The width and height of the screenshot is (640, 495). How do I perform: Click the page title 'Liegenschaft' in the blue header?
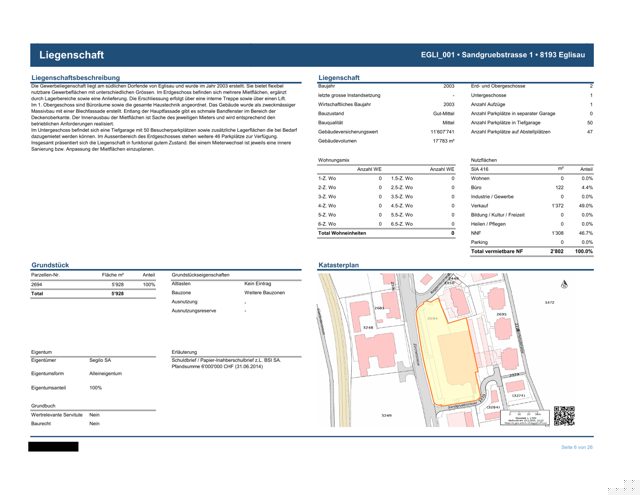[71, 55]
